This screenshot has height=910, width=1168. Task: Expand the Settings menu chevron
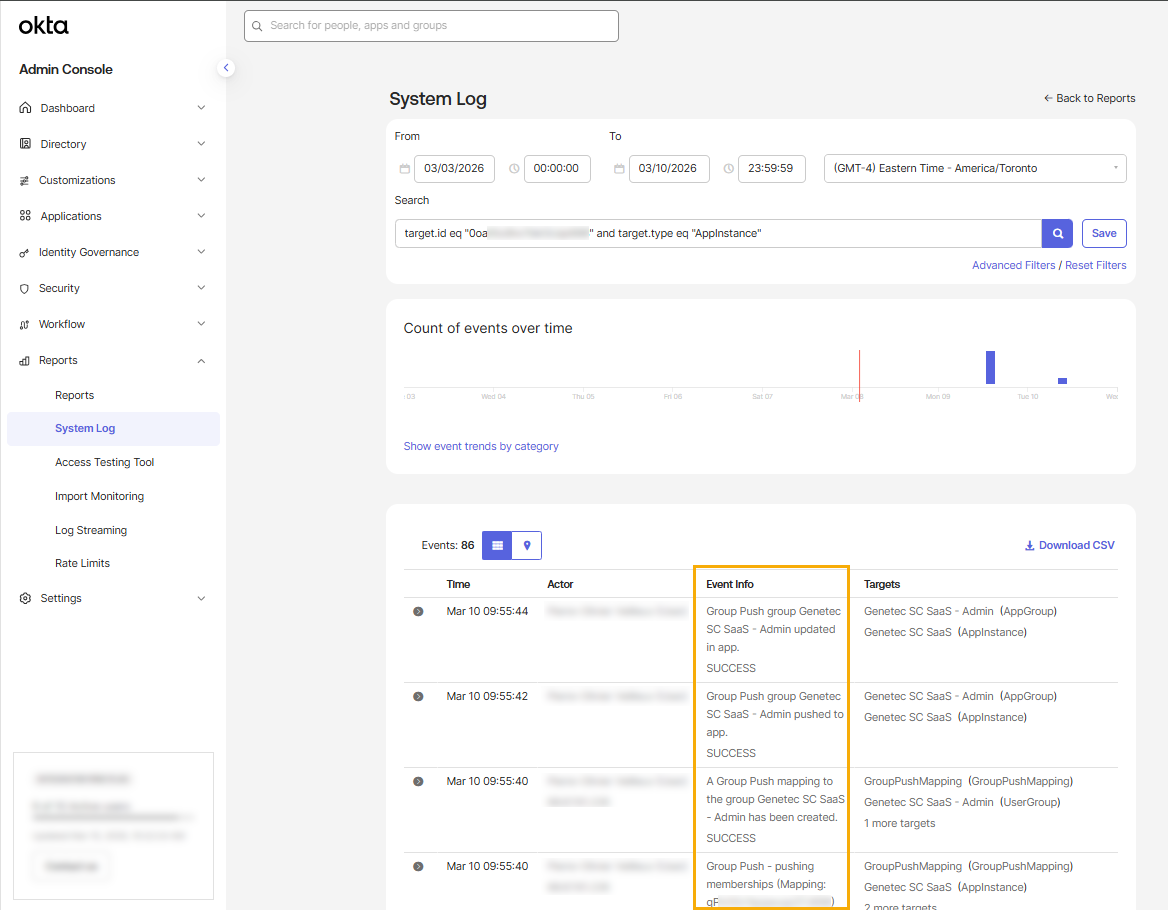(x=201, y=598)
